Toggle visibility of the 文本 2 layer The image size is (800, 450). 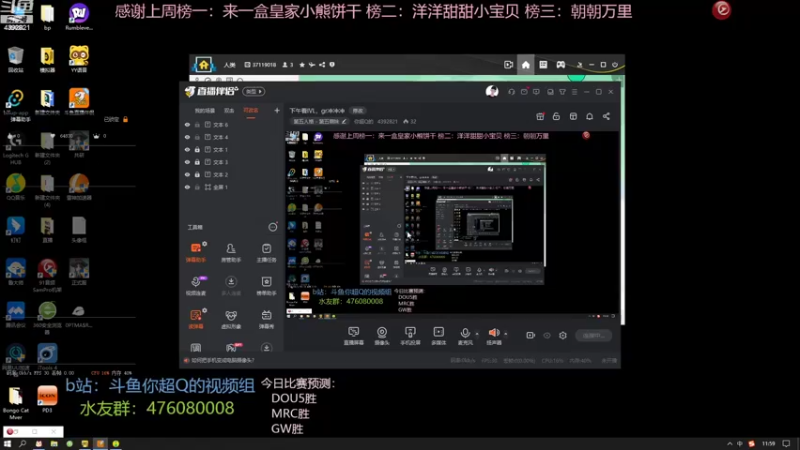pos(187,174)
